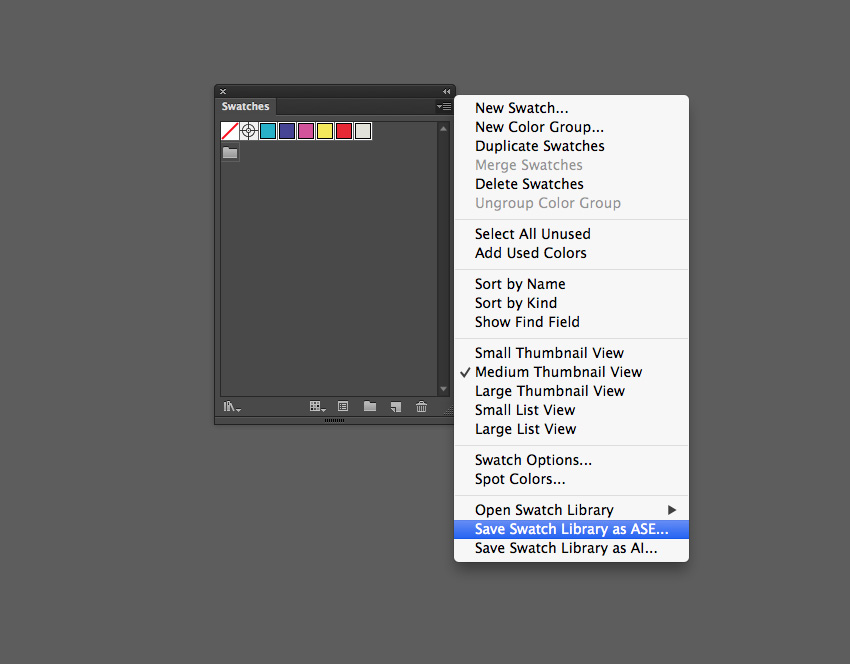Viewport: 850px width, 664px height.
Task: Expand Open Swatch Library submenu
Action: click(x=571, y=510)
